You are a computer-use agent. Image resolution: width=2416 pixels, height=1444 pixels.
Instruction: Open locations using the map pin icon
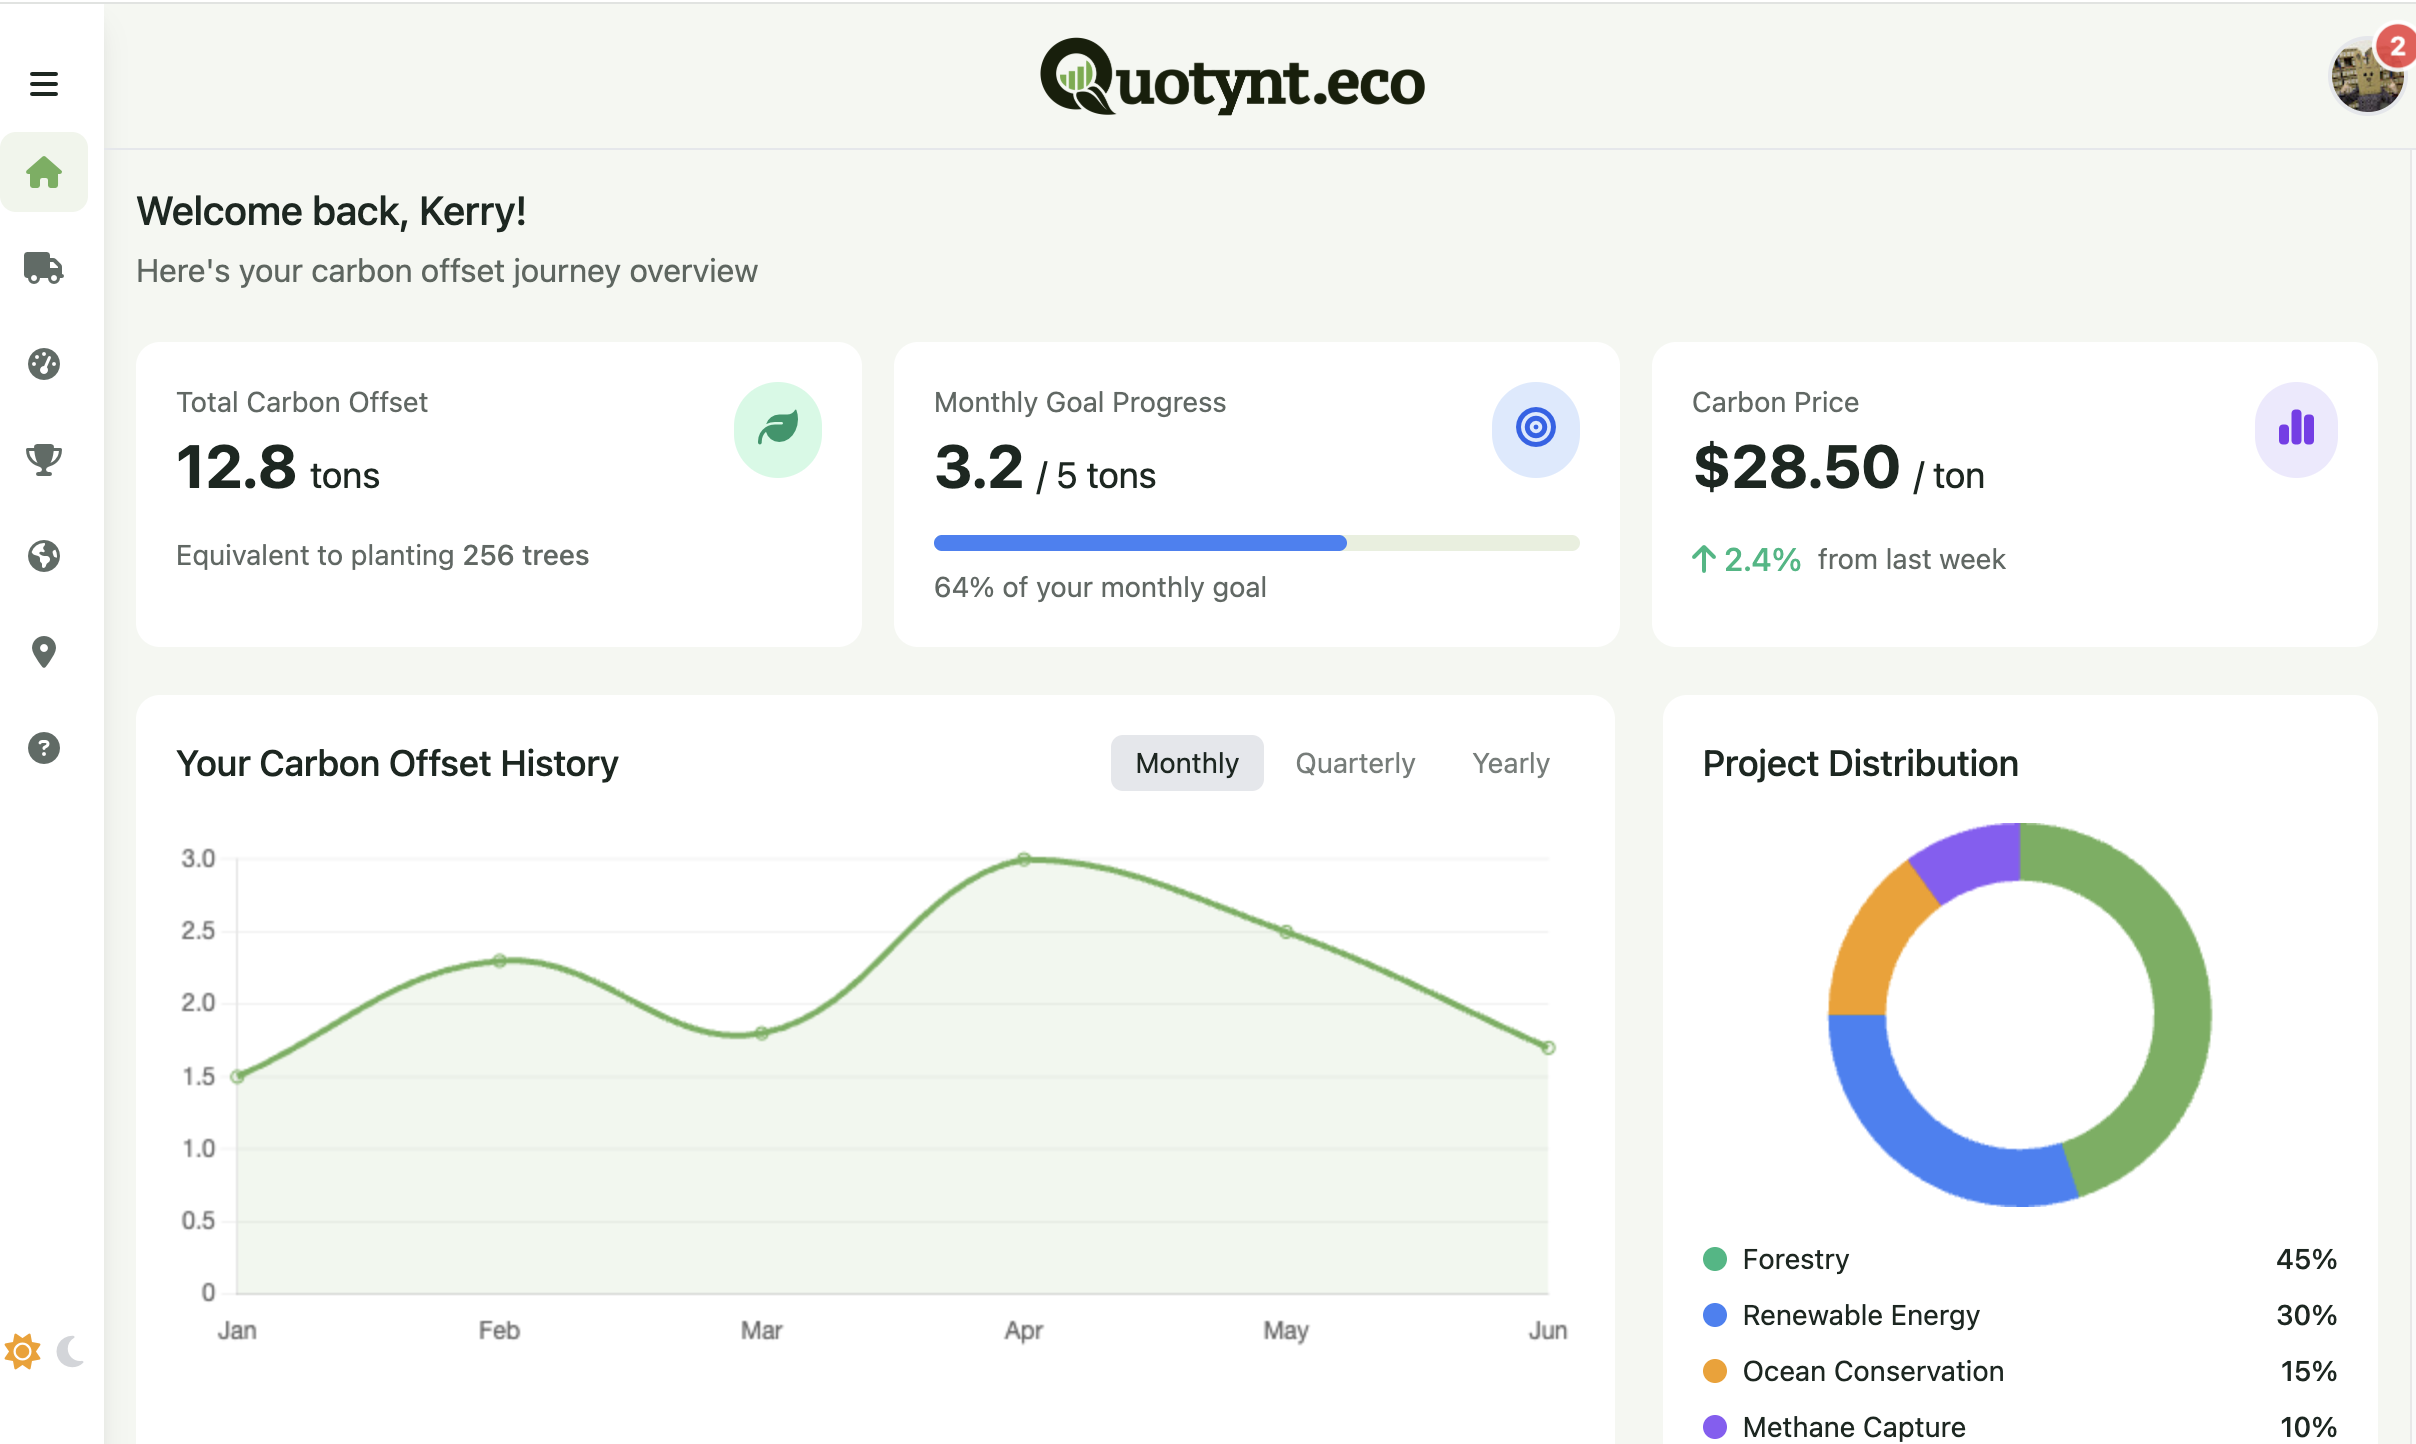44,651
